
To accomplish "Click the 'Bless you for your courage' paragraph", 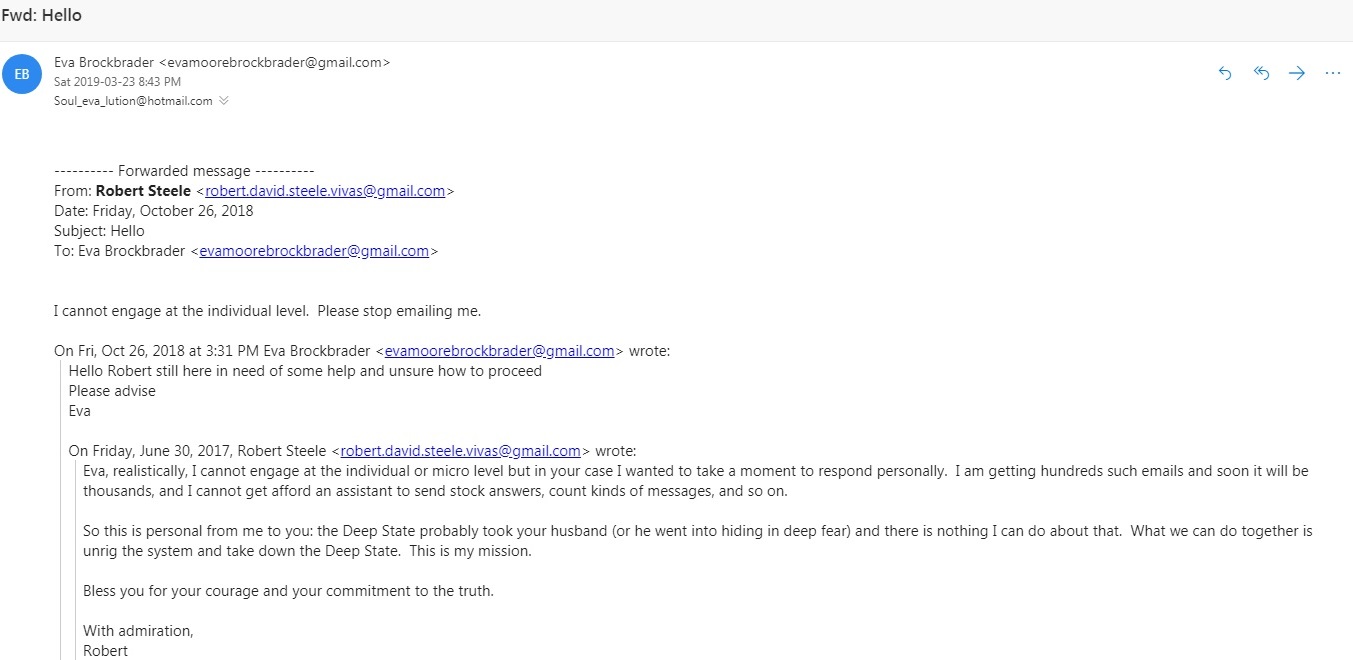I will [x=288, y=591].
